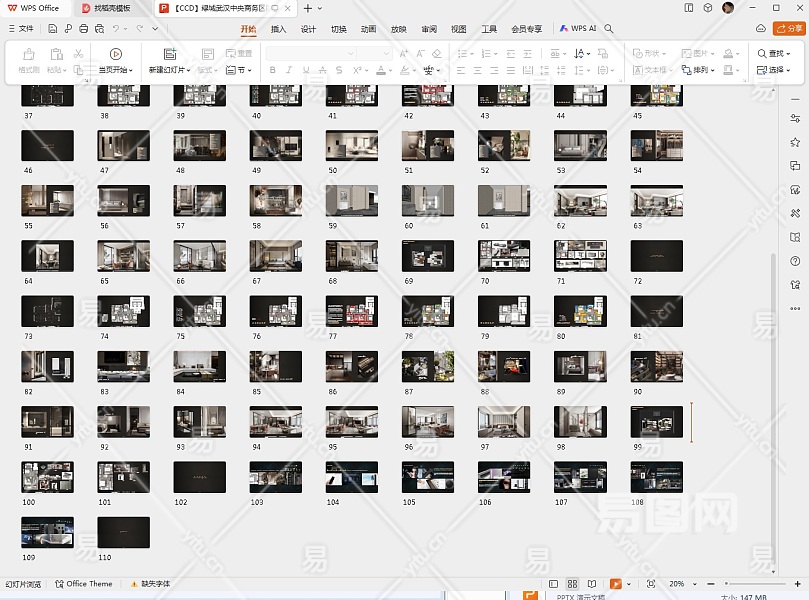Screen dimensions: 809x600
Task: Open the 插入 ribbon tab
Action: (x=278, y=29)
